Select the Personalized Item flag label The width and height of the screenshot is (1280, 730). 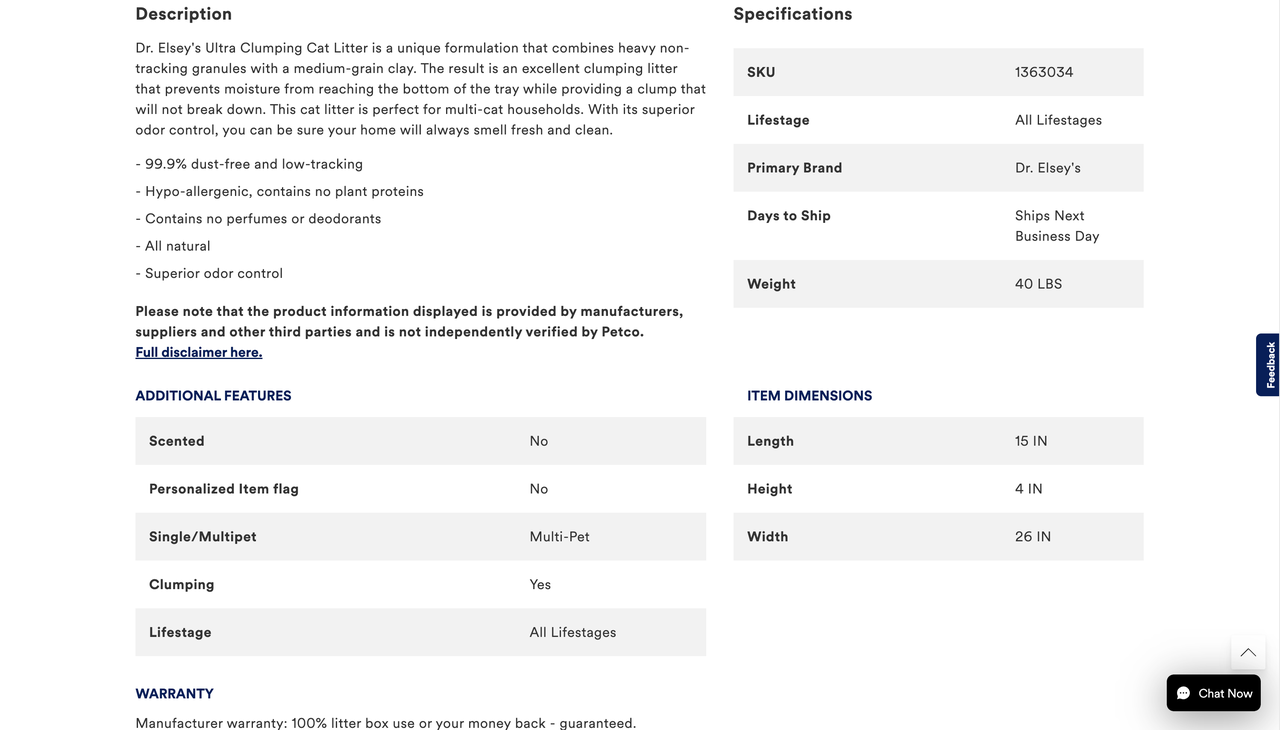(224, 489)
